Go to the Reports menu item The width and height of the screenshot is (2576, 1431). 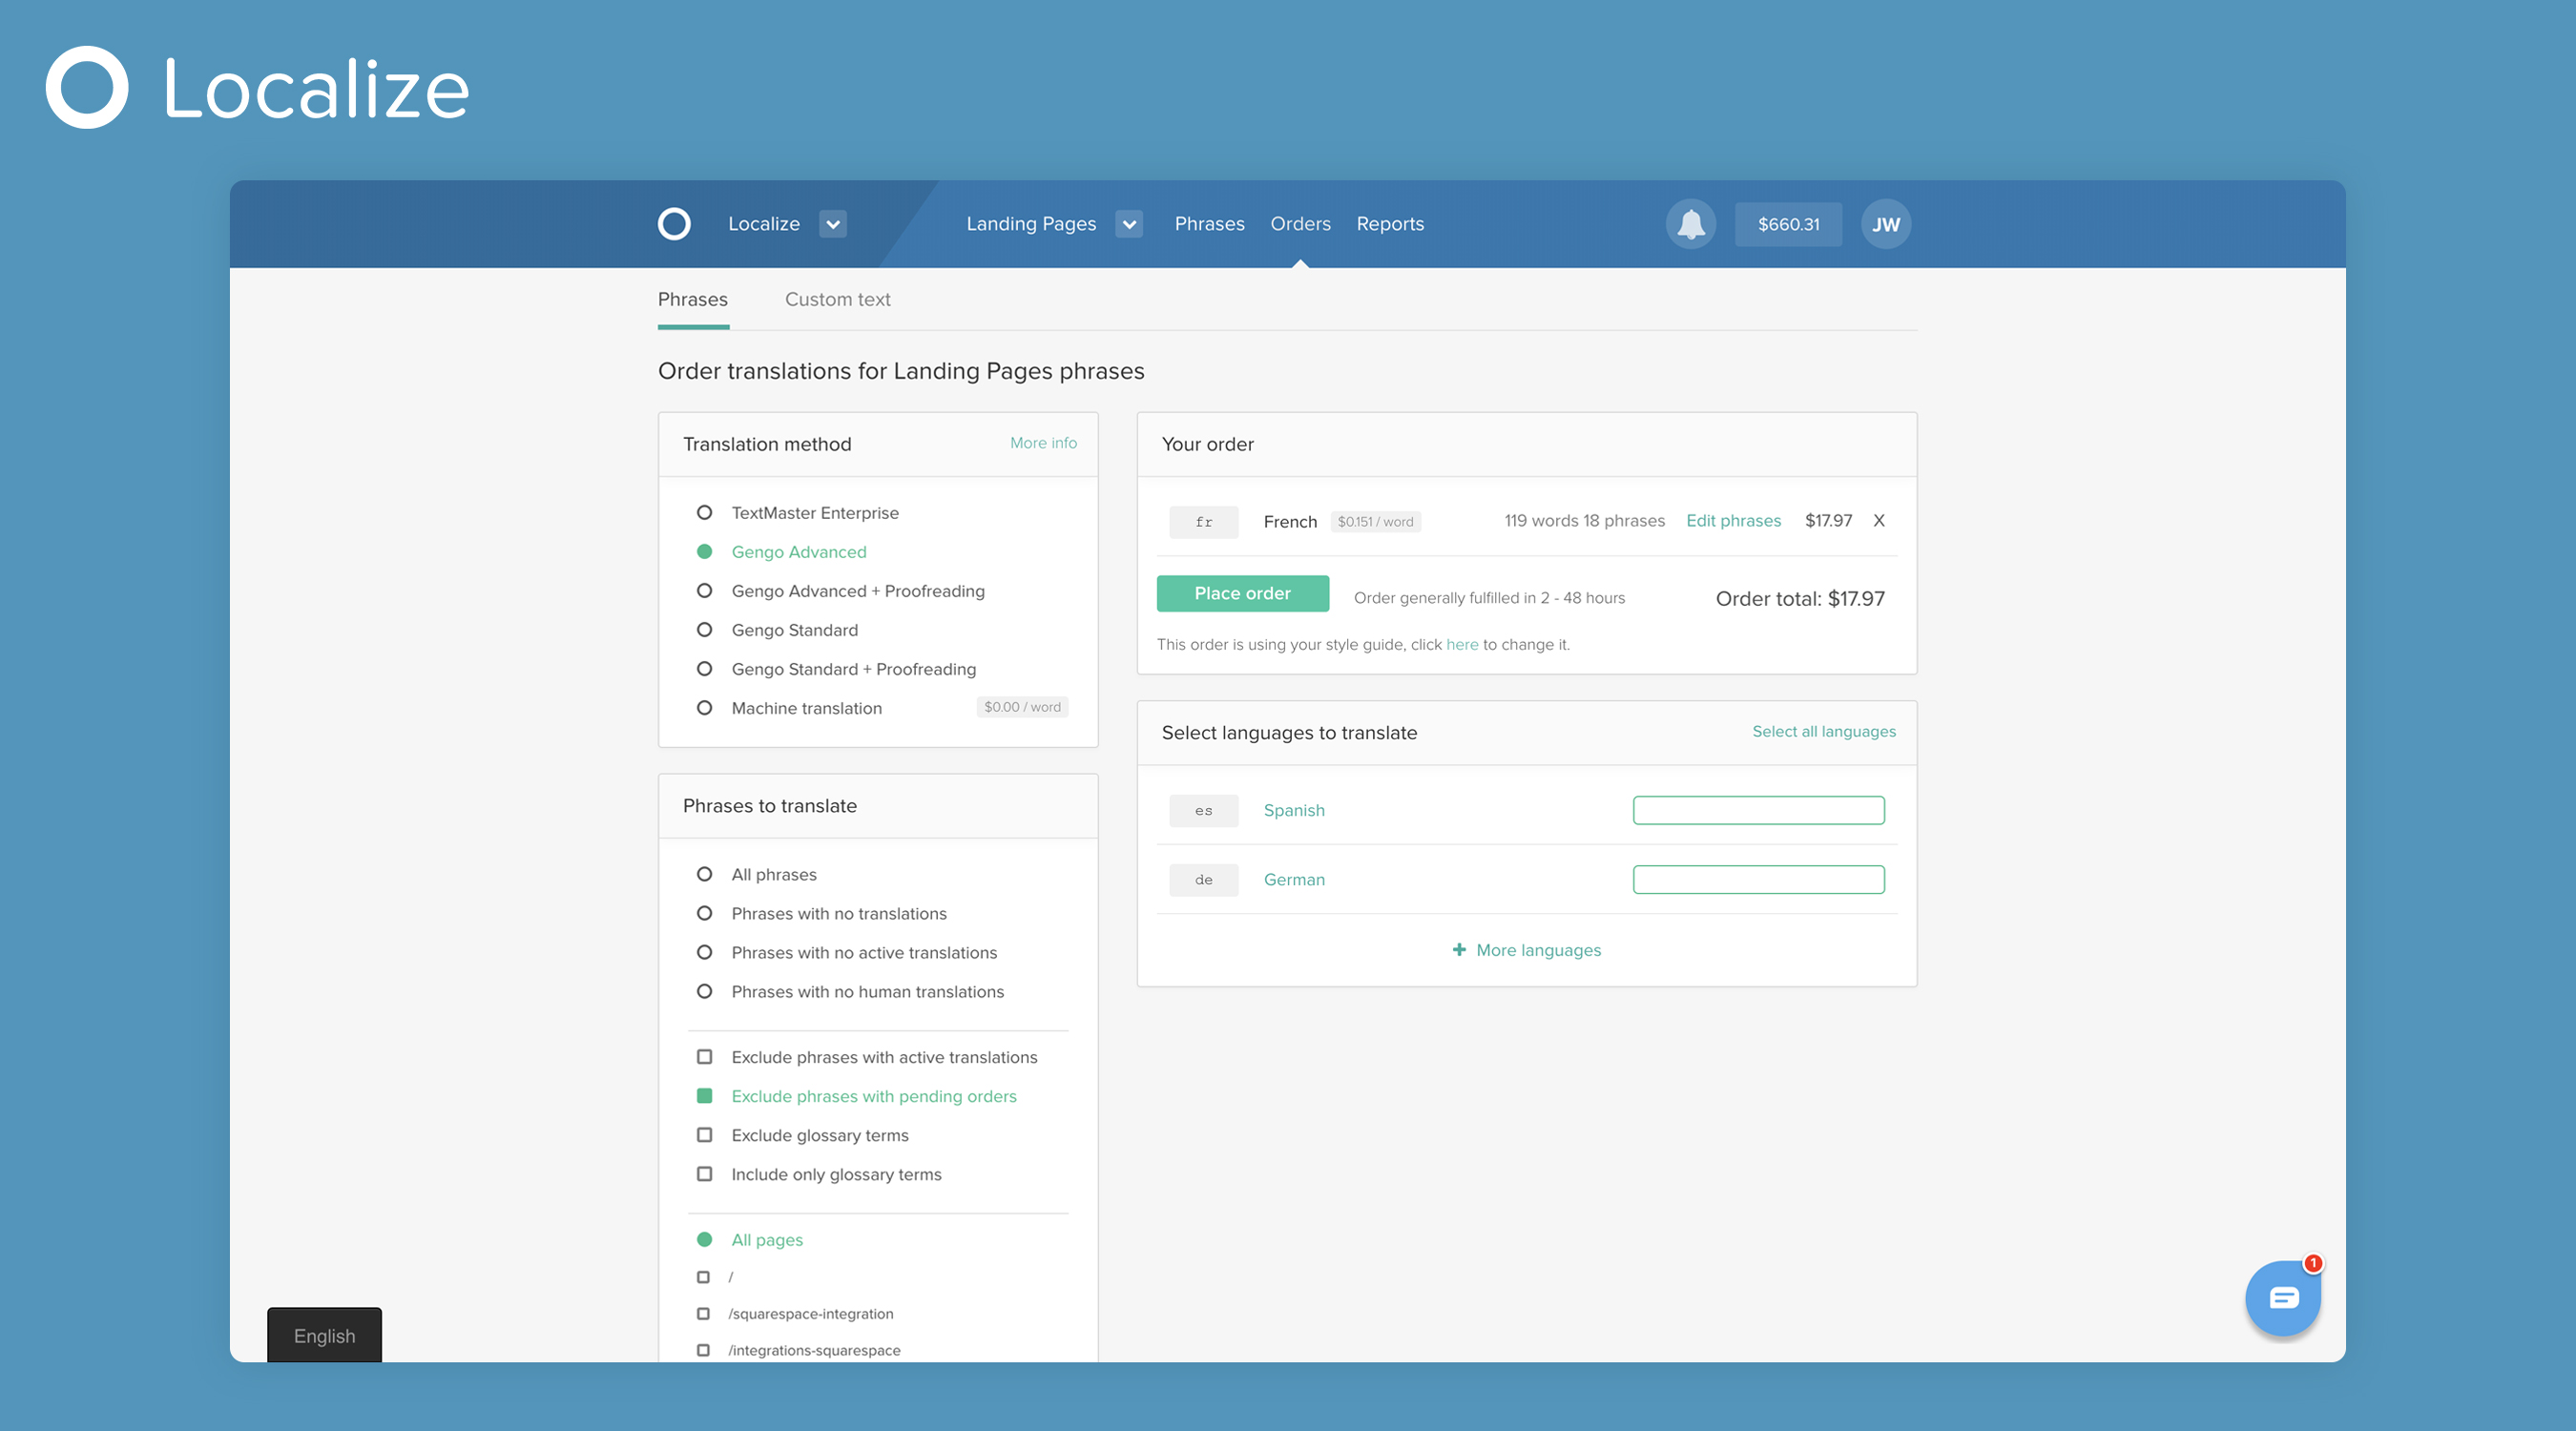(1389, 224)
